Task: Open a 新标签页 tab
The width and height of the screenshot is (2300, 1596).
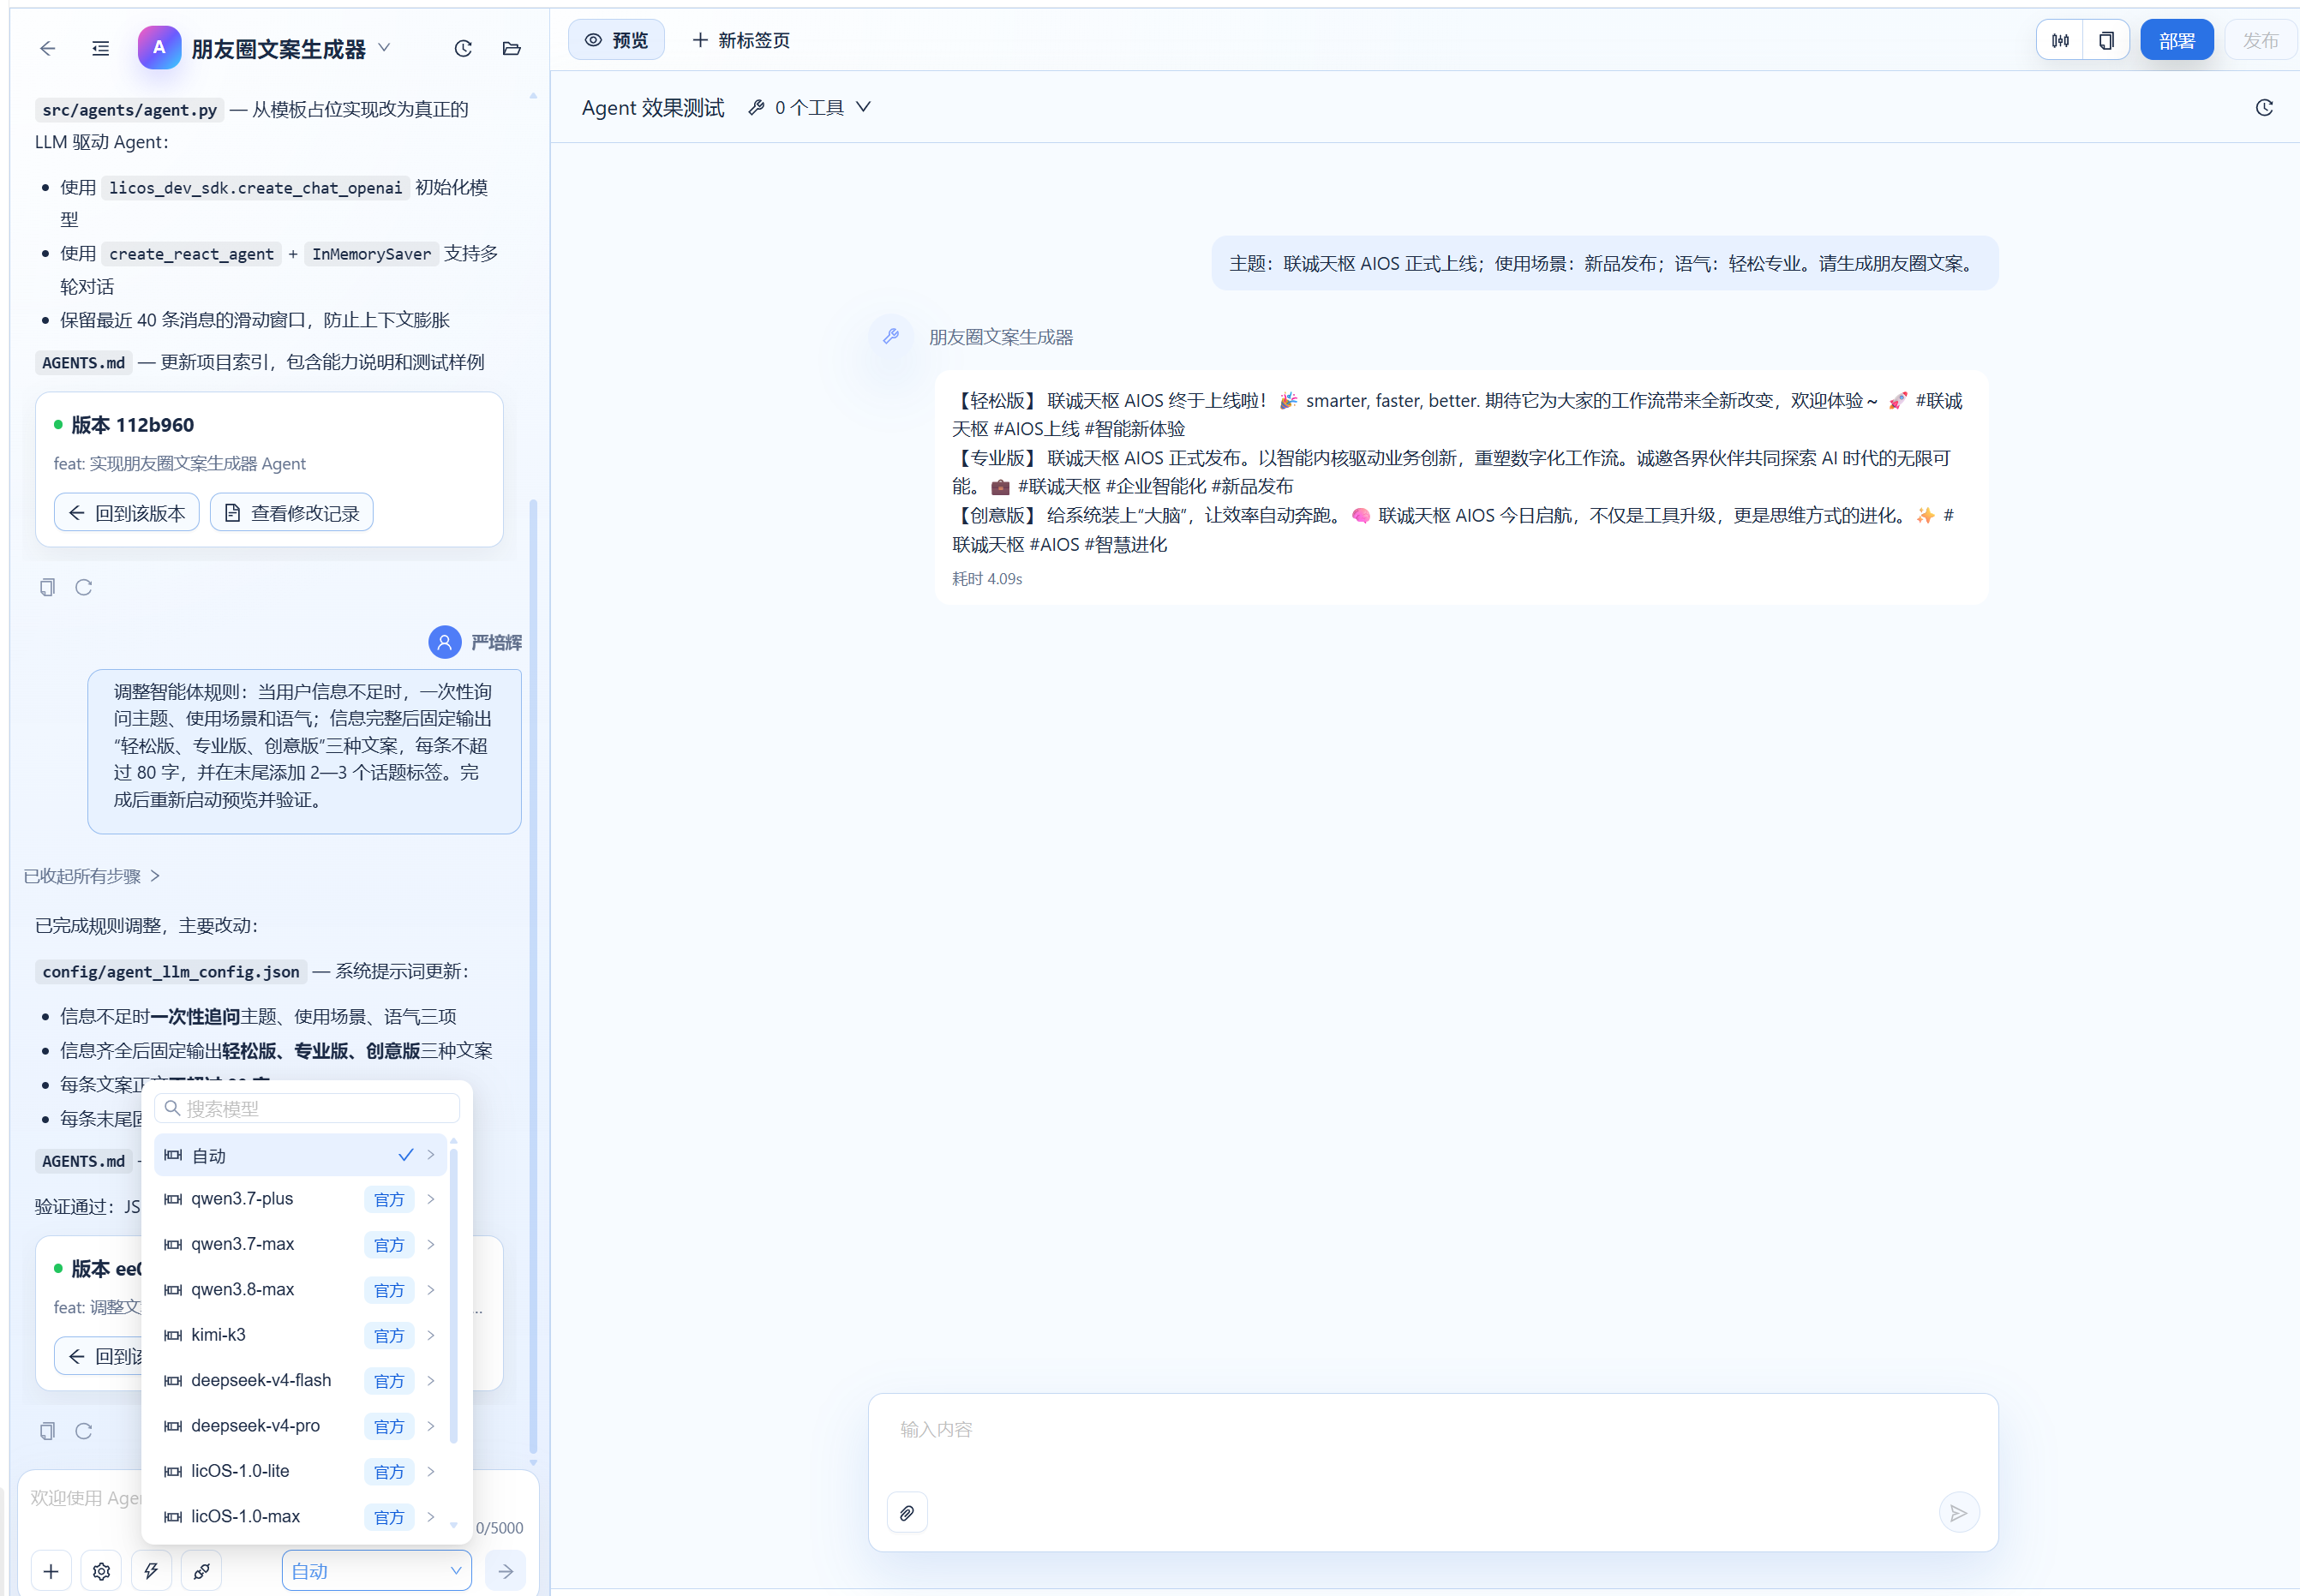Action: tap(740, 40)
